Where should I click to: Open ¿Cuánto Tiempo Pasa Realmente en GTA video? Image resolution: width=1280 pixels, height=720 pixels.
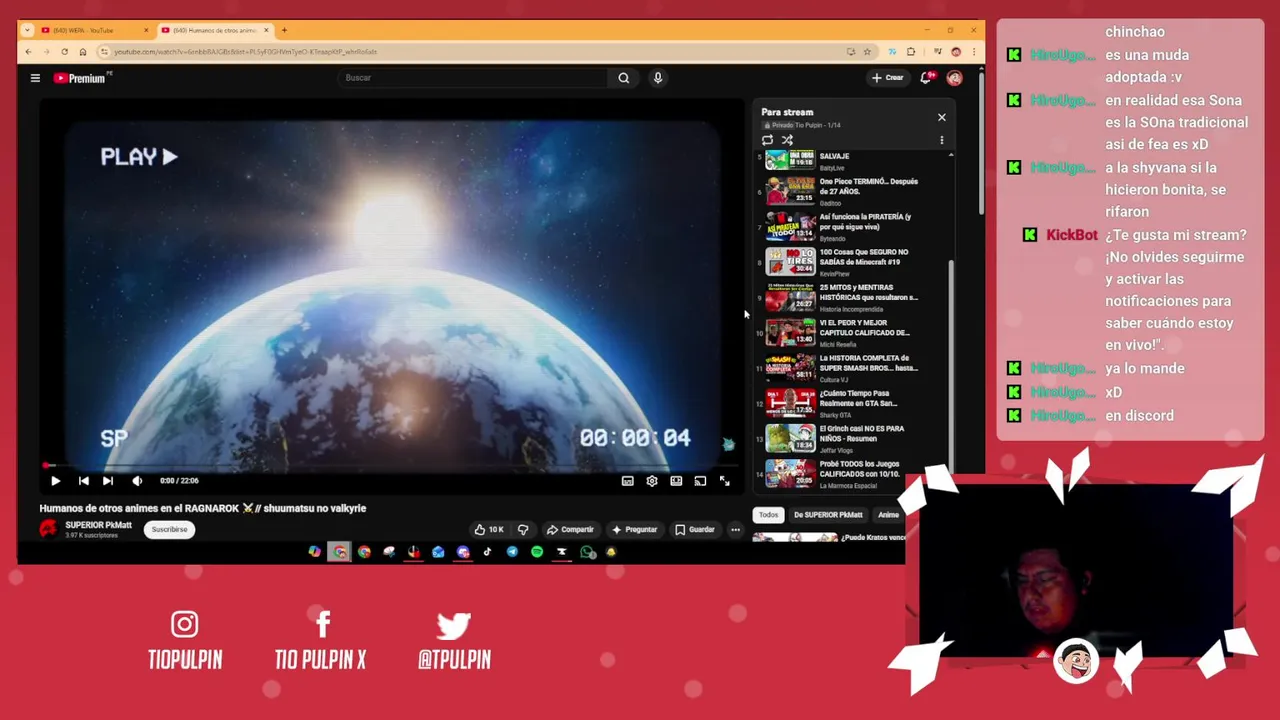(849, 403)
